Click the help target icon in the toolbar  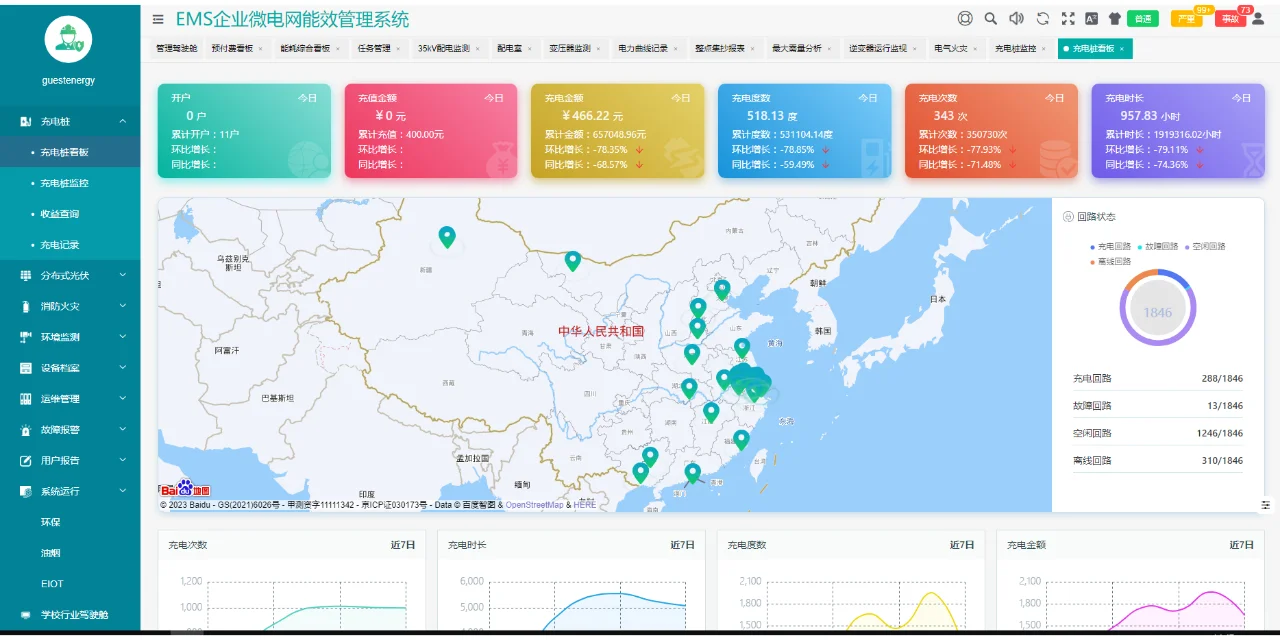pos(965,18)
